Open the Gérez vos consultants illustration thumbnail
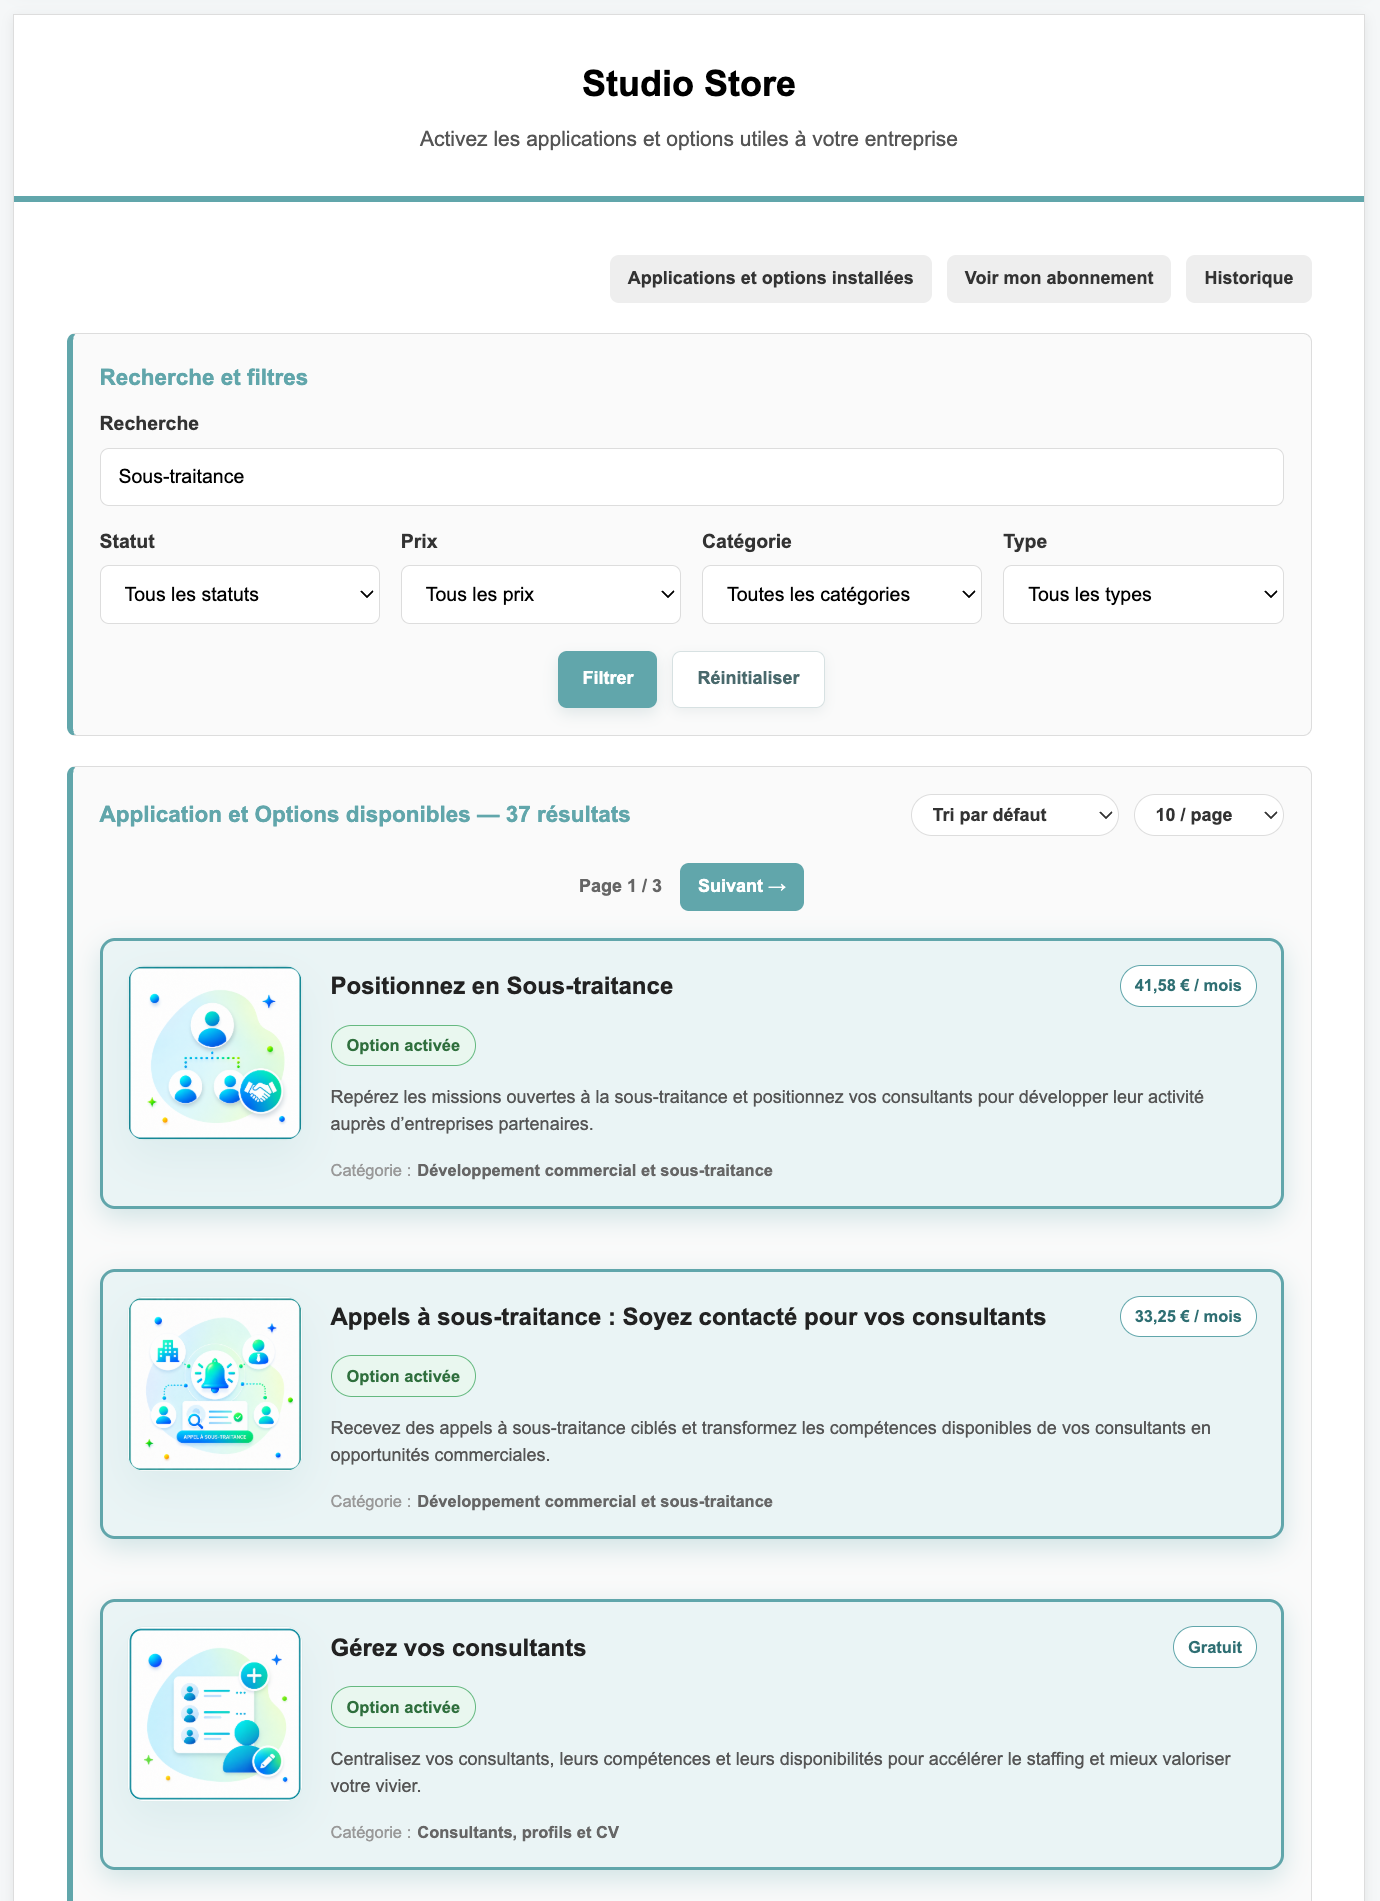Image resolution: width=1380 pixels, height=1901 pixels. click(x=215, y=1714)
